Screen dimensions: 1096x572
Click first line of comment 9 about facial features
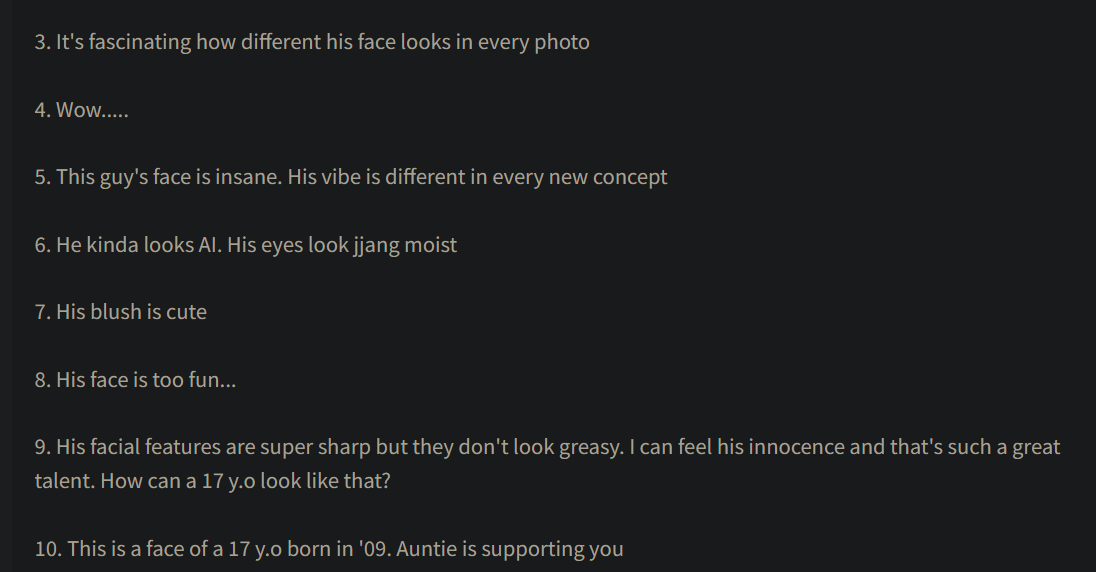[x=547, y=447]
